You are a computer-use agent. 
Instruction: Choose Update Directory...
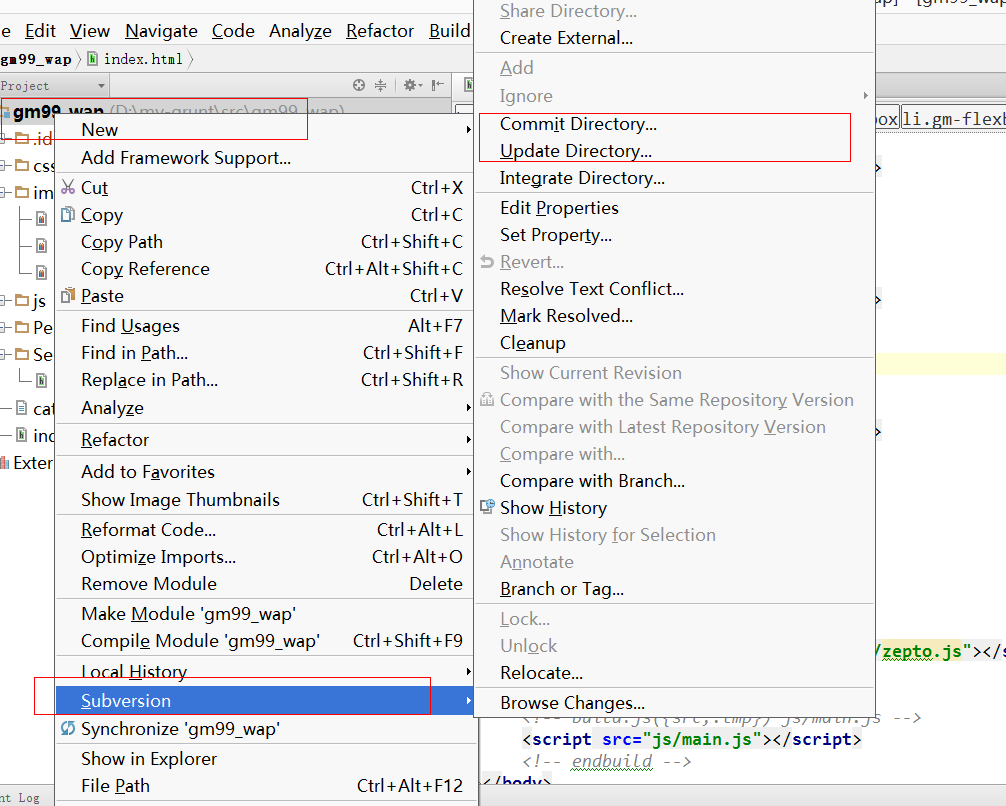point(675,151)
